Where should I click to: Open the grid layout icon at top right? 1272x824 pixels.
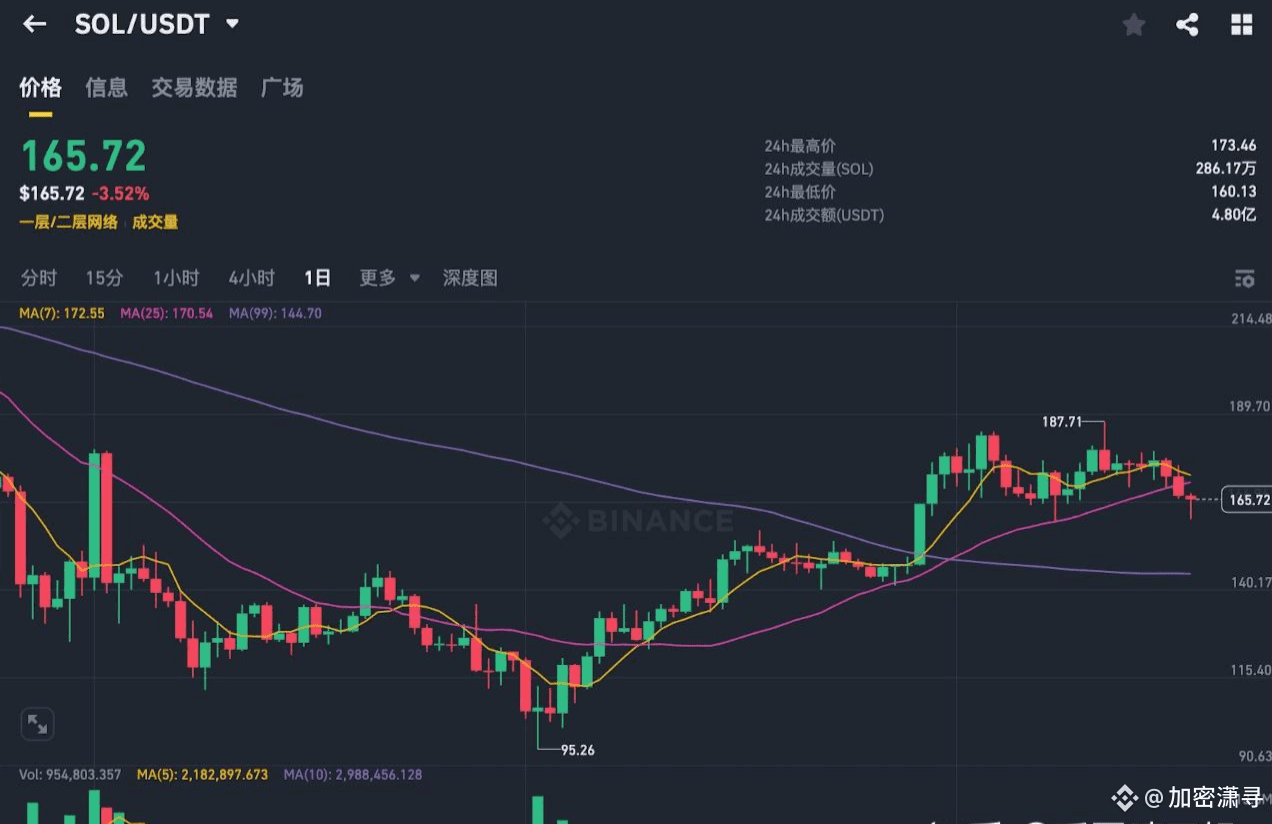point(1241,25)
